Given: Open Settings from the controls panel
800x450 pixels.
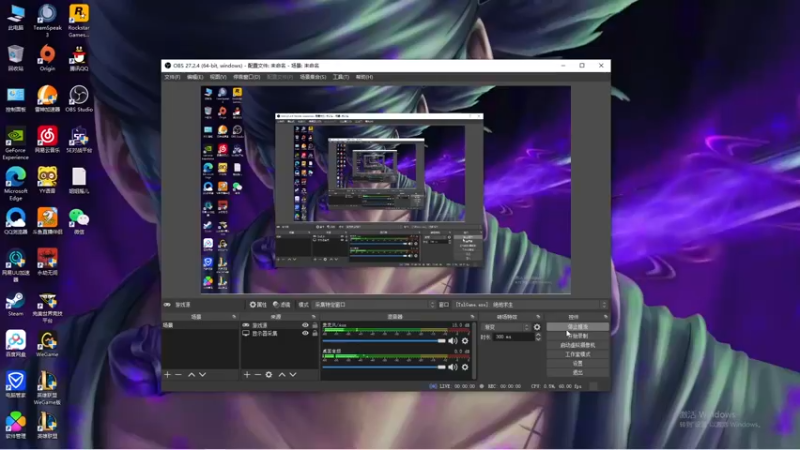Looking at the screenshot, I should click(578, 363).
